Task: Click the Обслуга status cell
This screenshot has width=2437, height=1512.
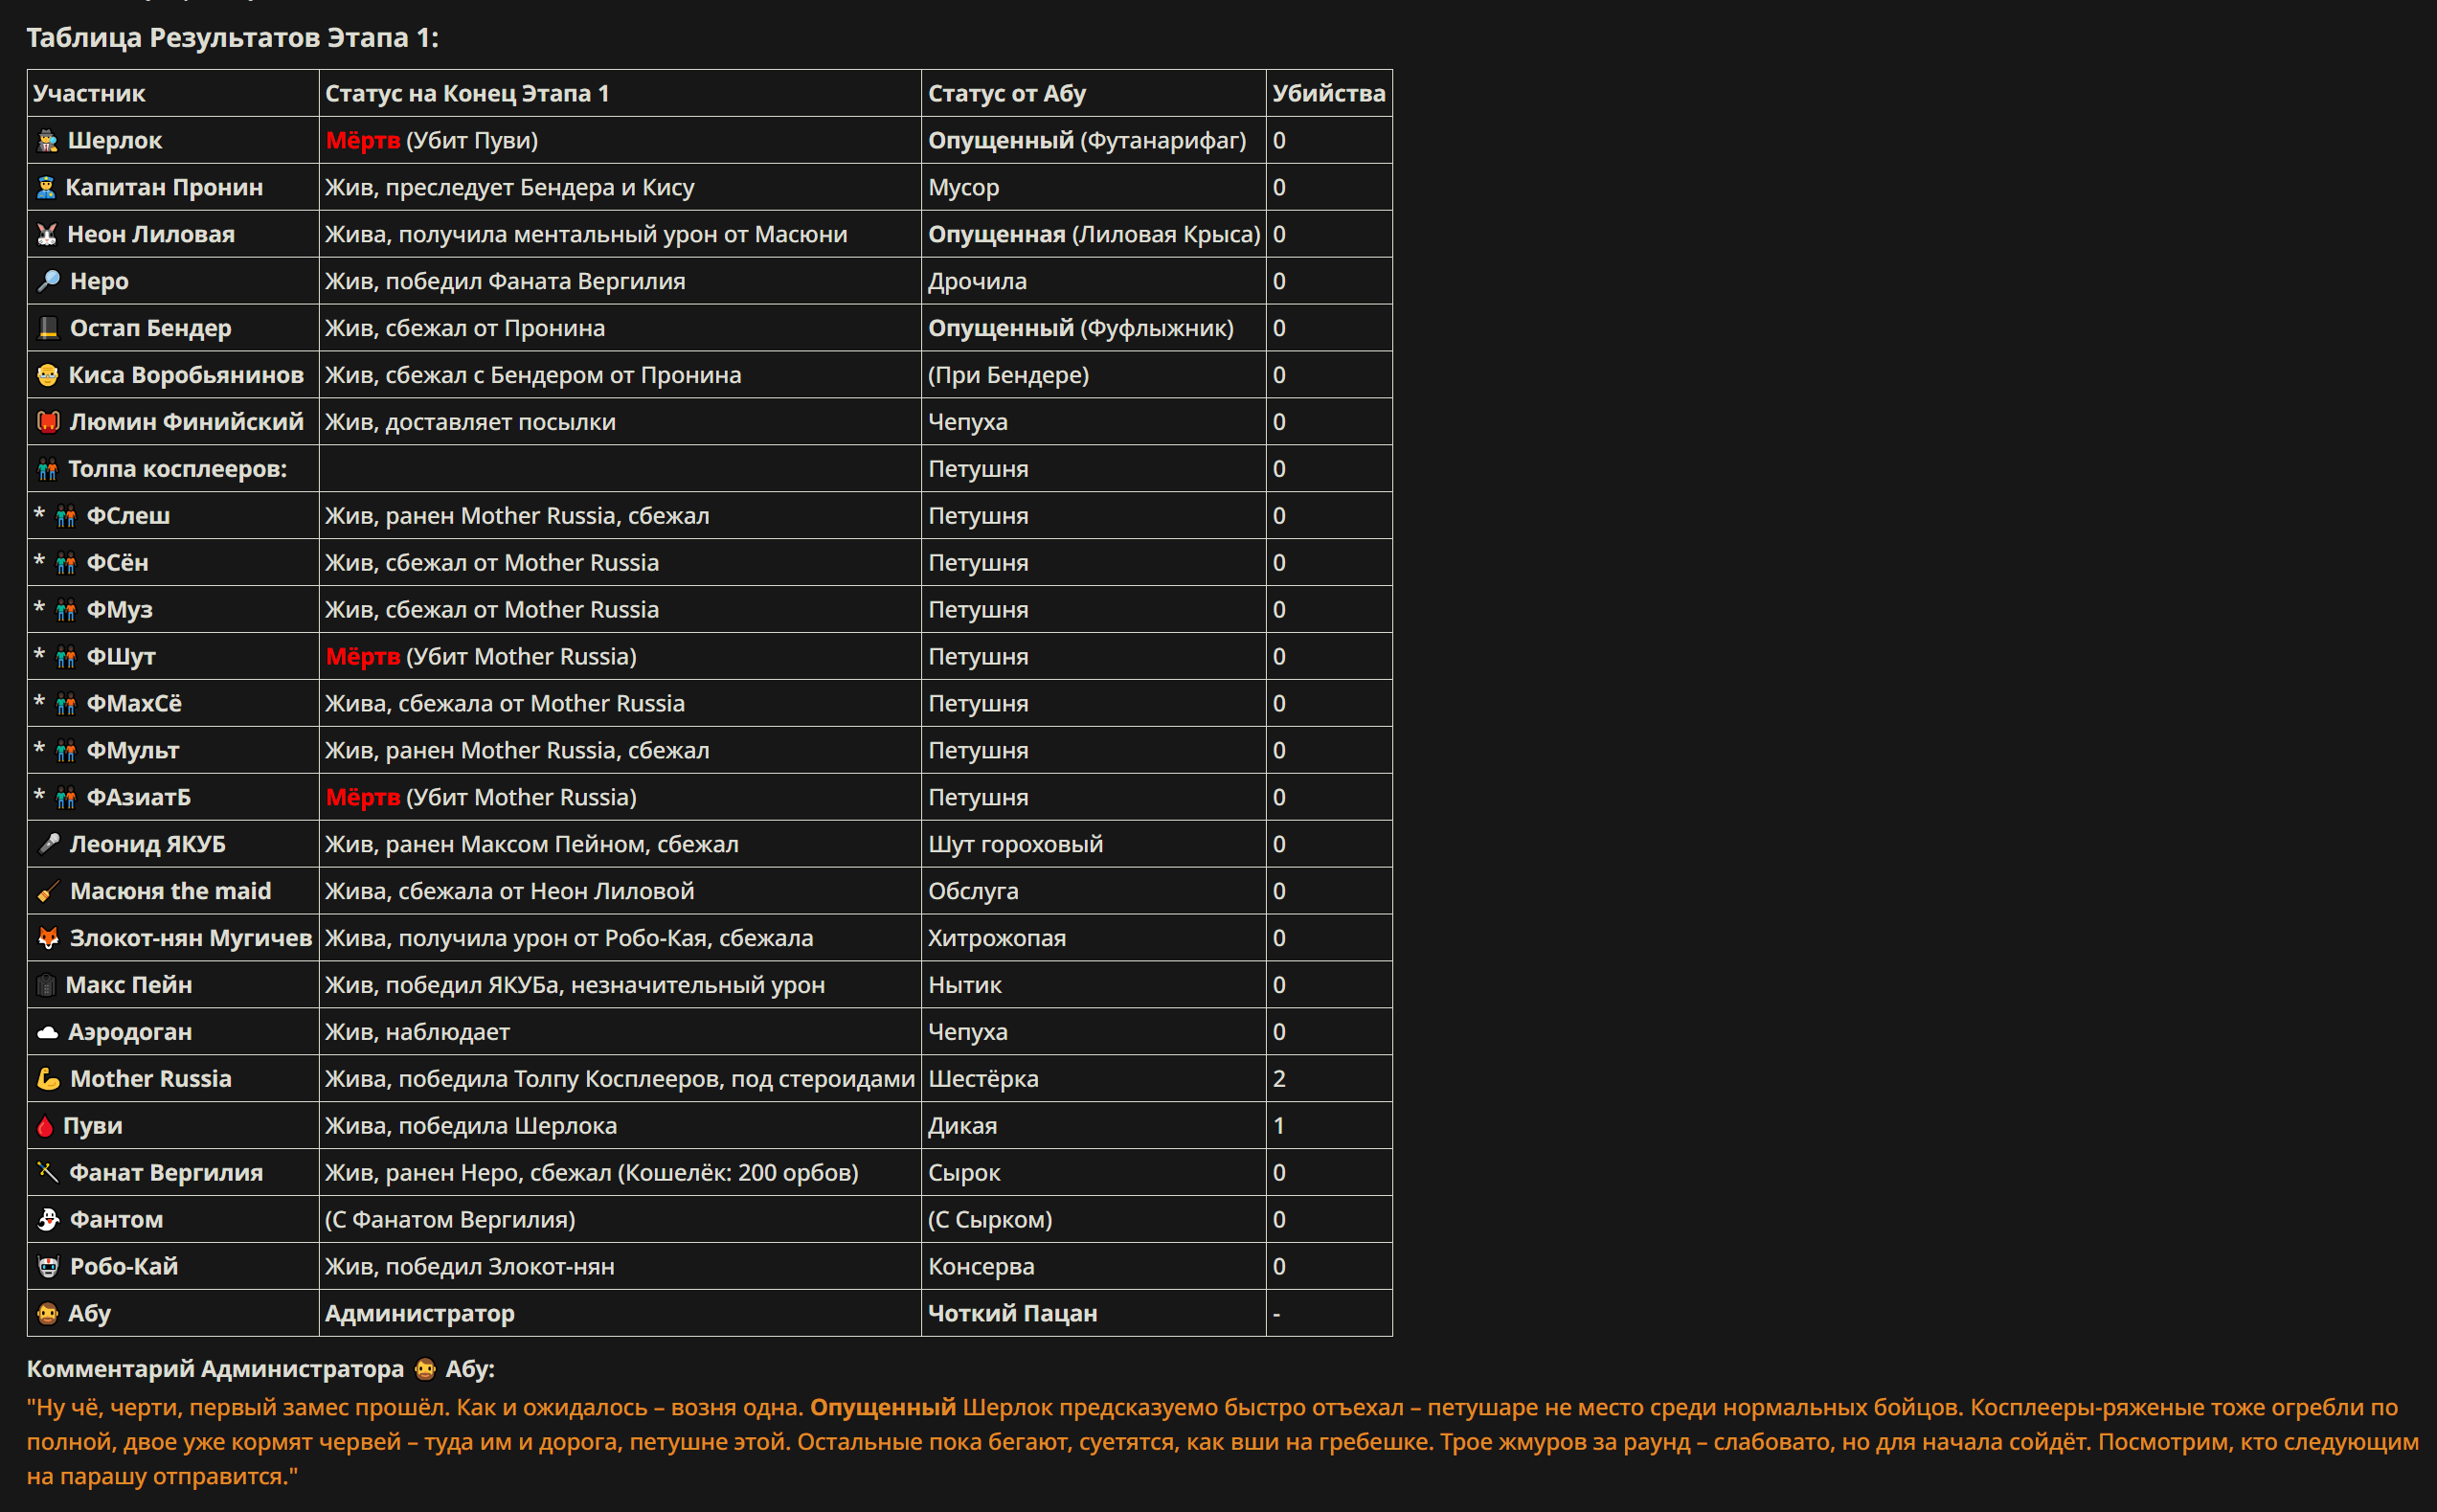Action: click(1093, 892)
